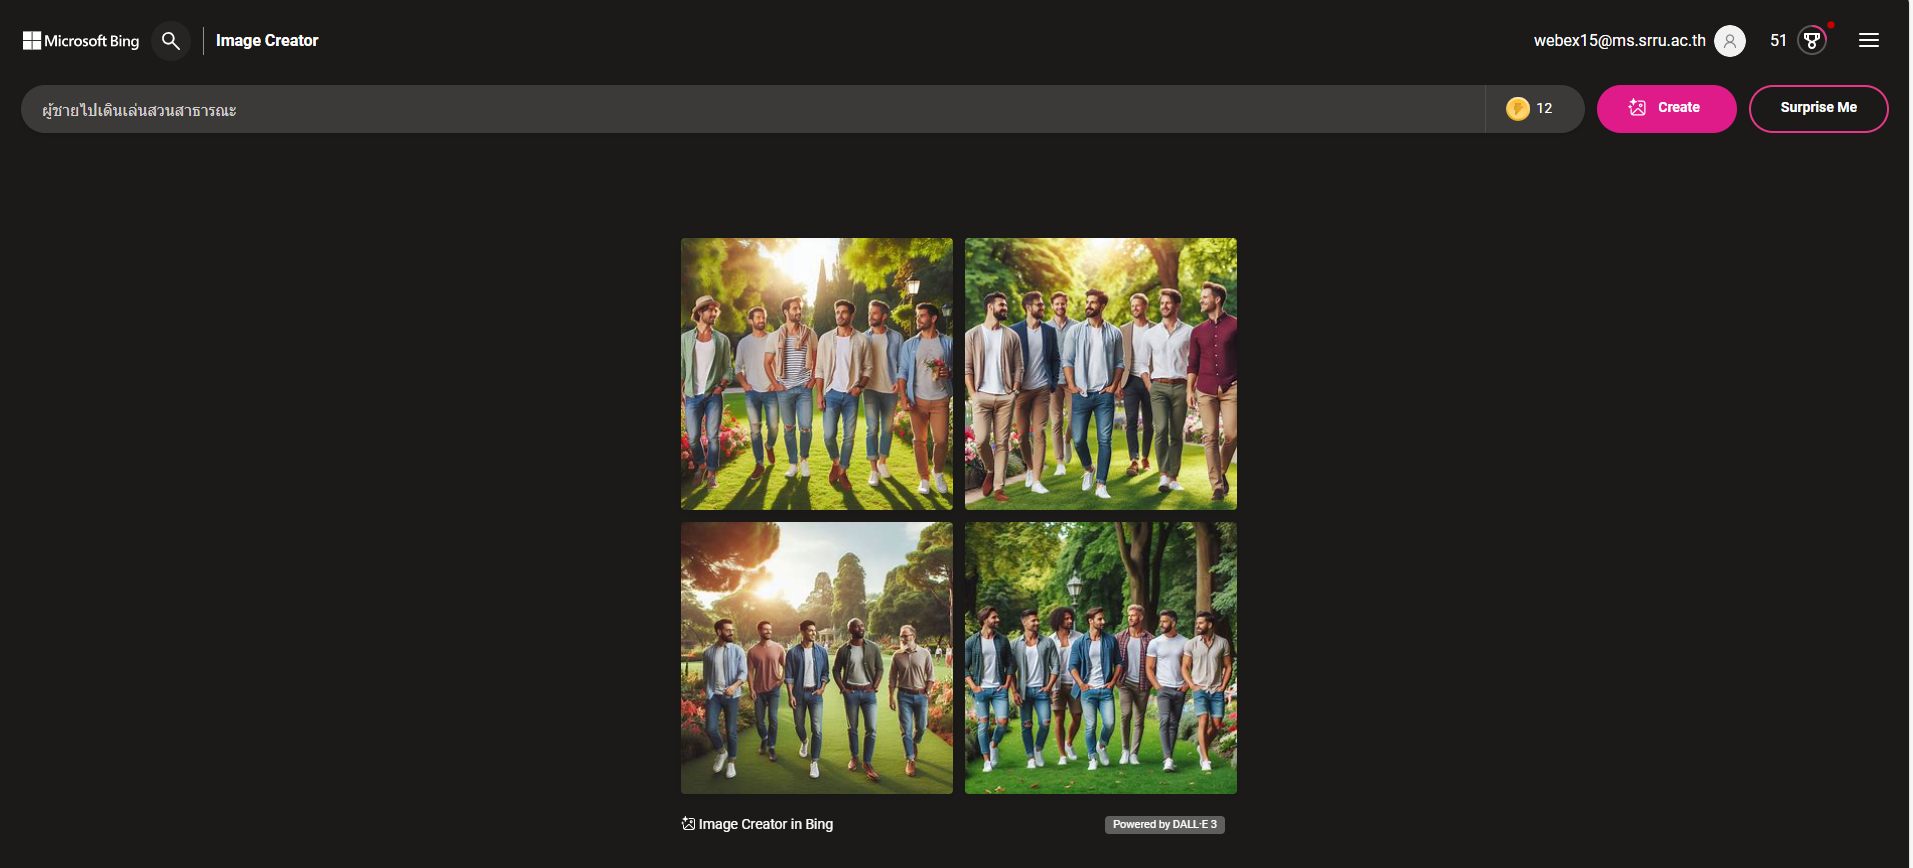Click inside the prompt text field

[752, 109]
